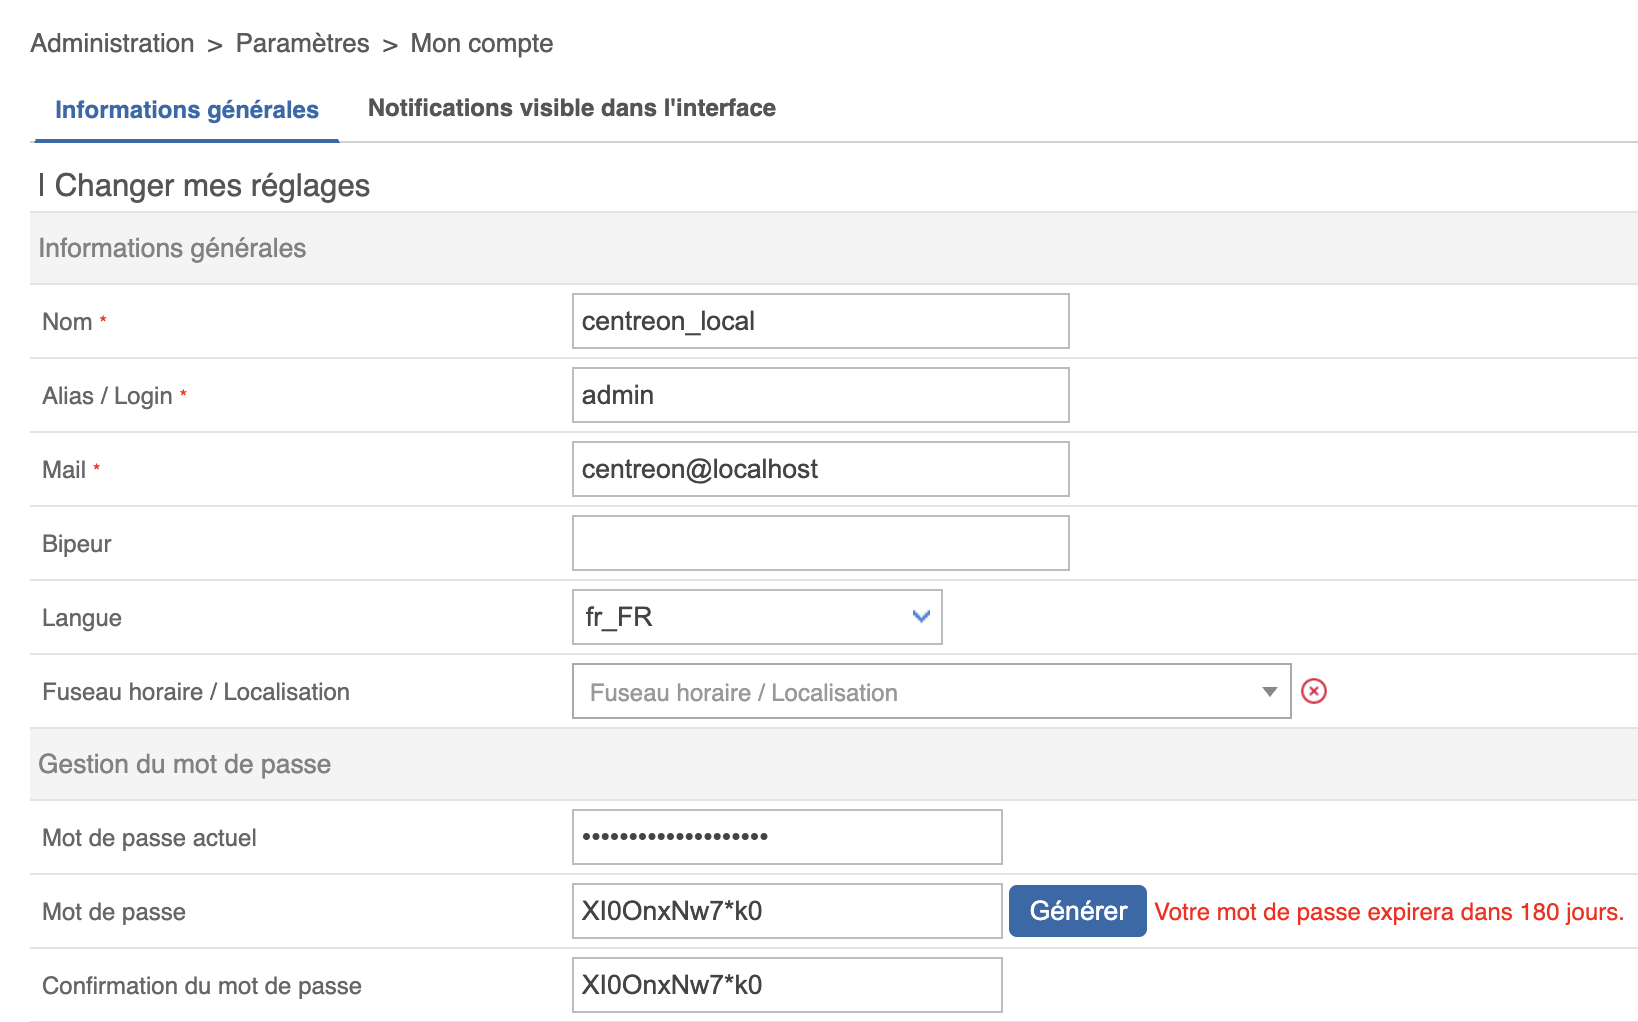Click the Fuseau horaire / Localisation row label
1638x1022 pixels.
point(196,692)
